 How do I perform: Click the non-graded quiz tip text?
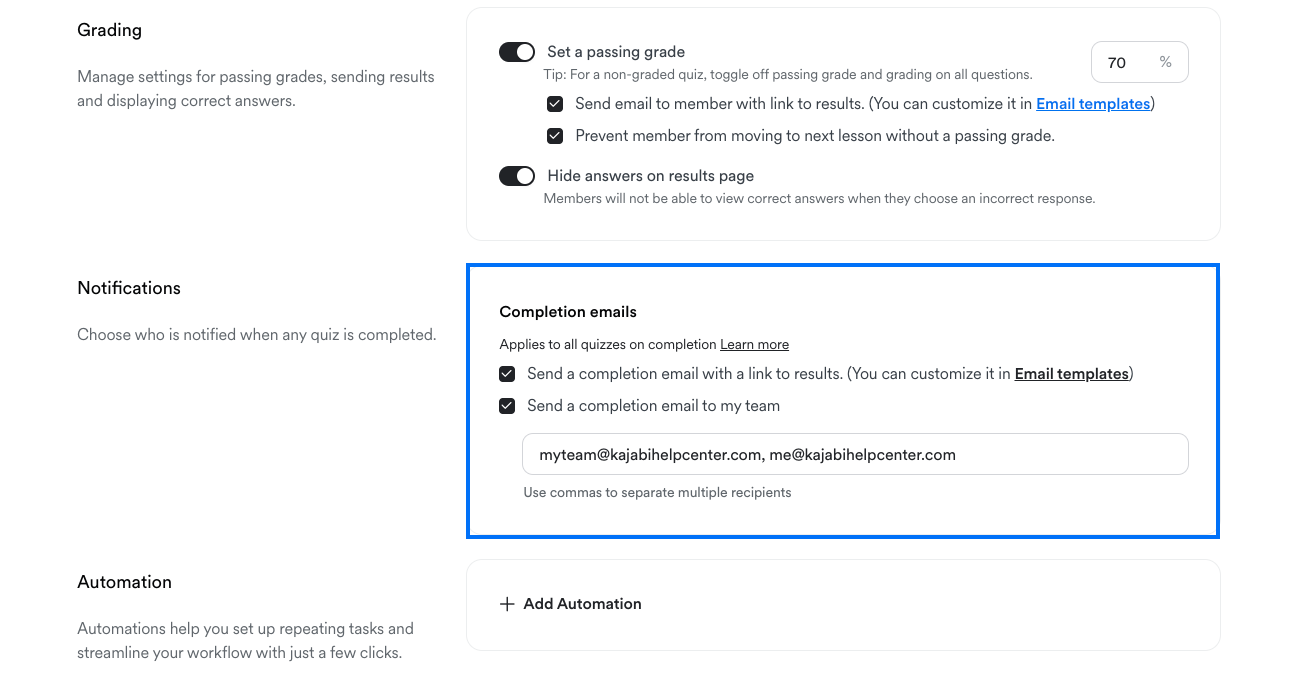point(788,74)
